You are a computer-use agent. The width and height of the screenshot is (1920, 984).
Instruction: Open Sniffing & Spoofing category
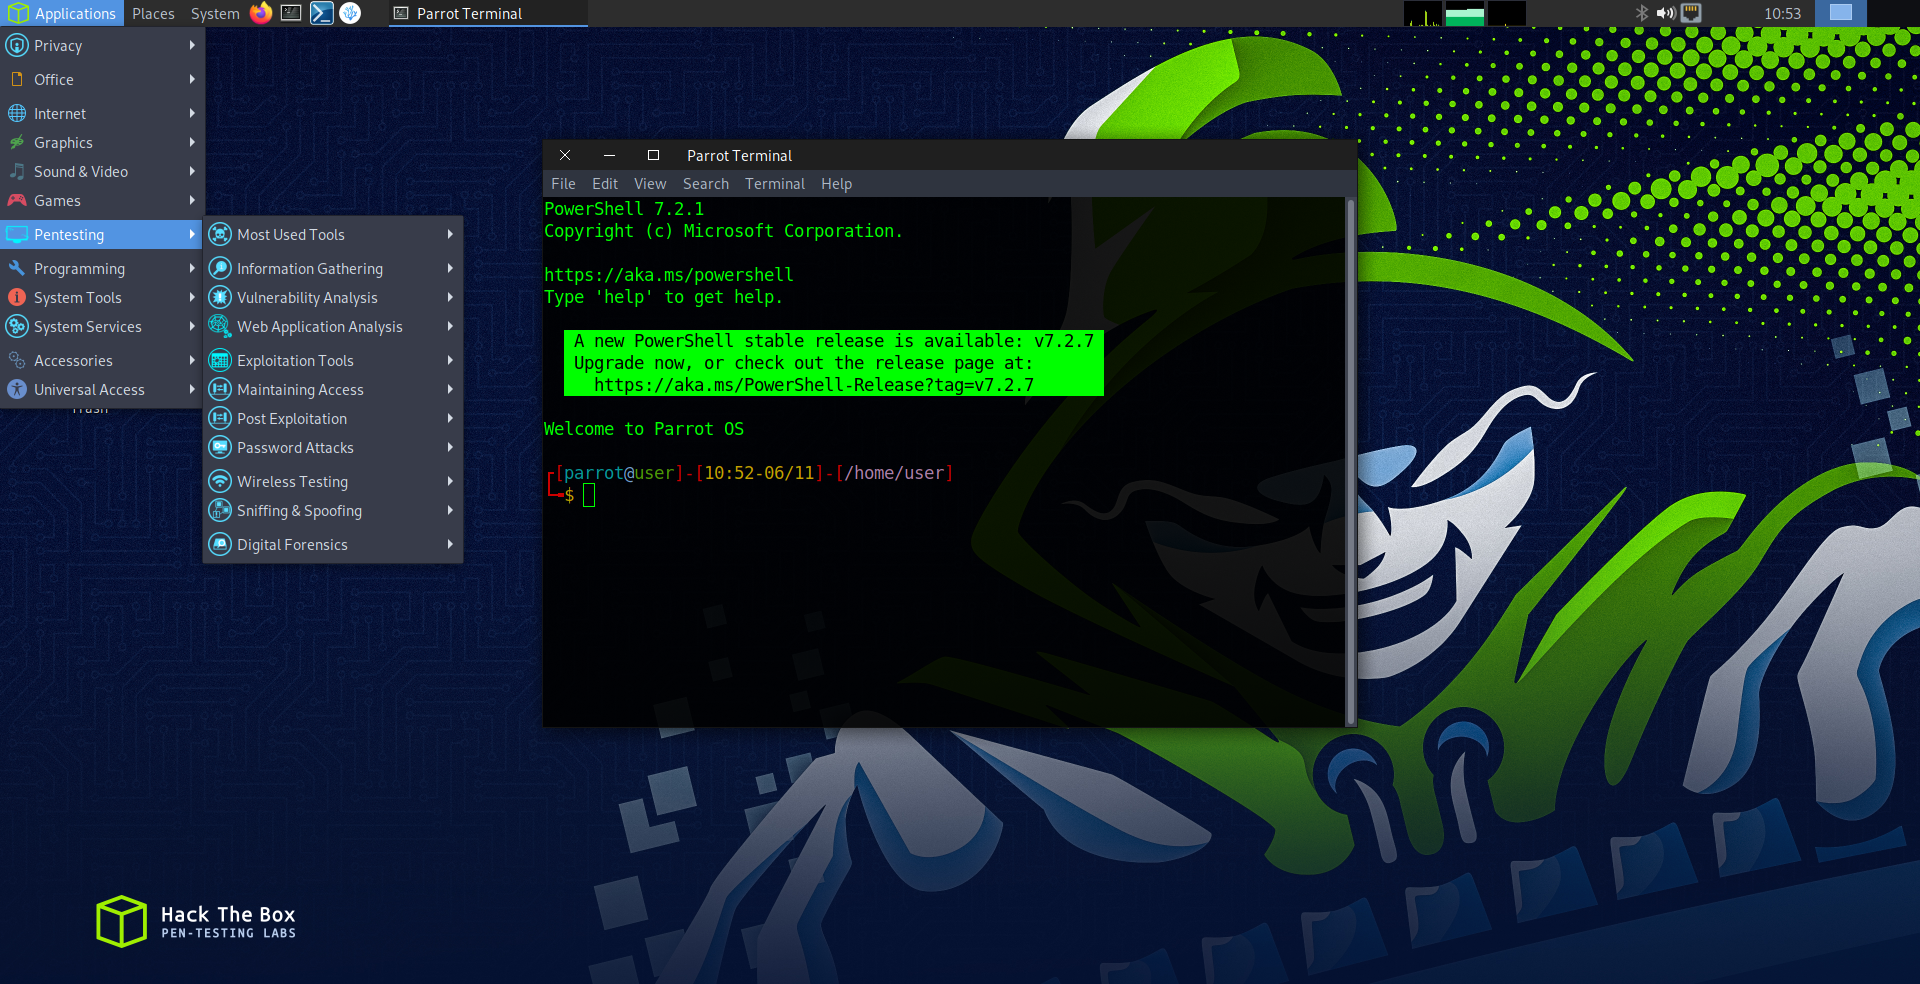tap(332, 510)
